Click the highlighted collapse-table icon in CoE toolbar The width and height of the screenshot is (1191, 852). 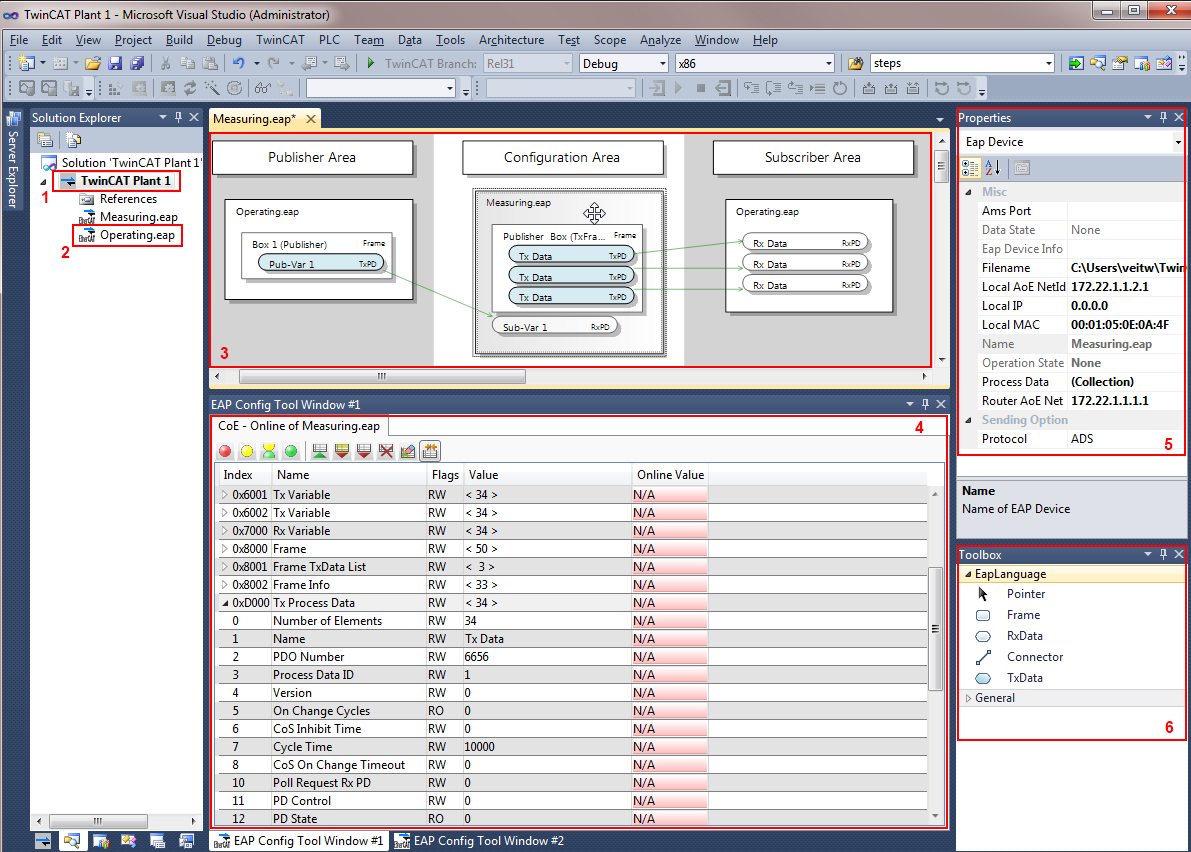(430, 451)
